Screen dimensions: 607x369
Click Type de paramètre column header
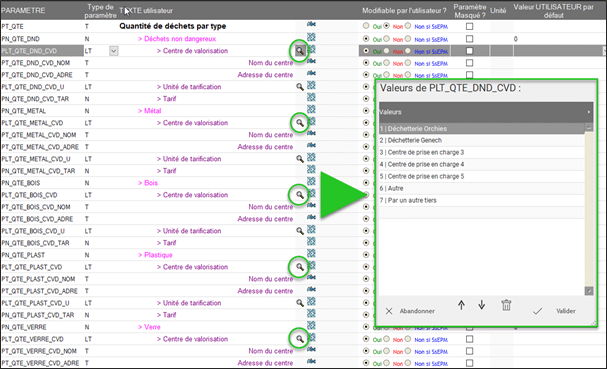[100, 11]
